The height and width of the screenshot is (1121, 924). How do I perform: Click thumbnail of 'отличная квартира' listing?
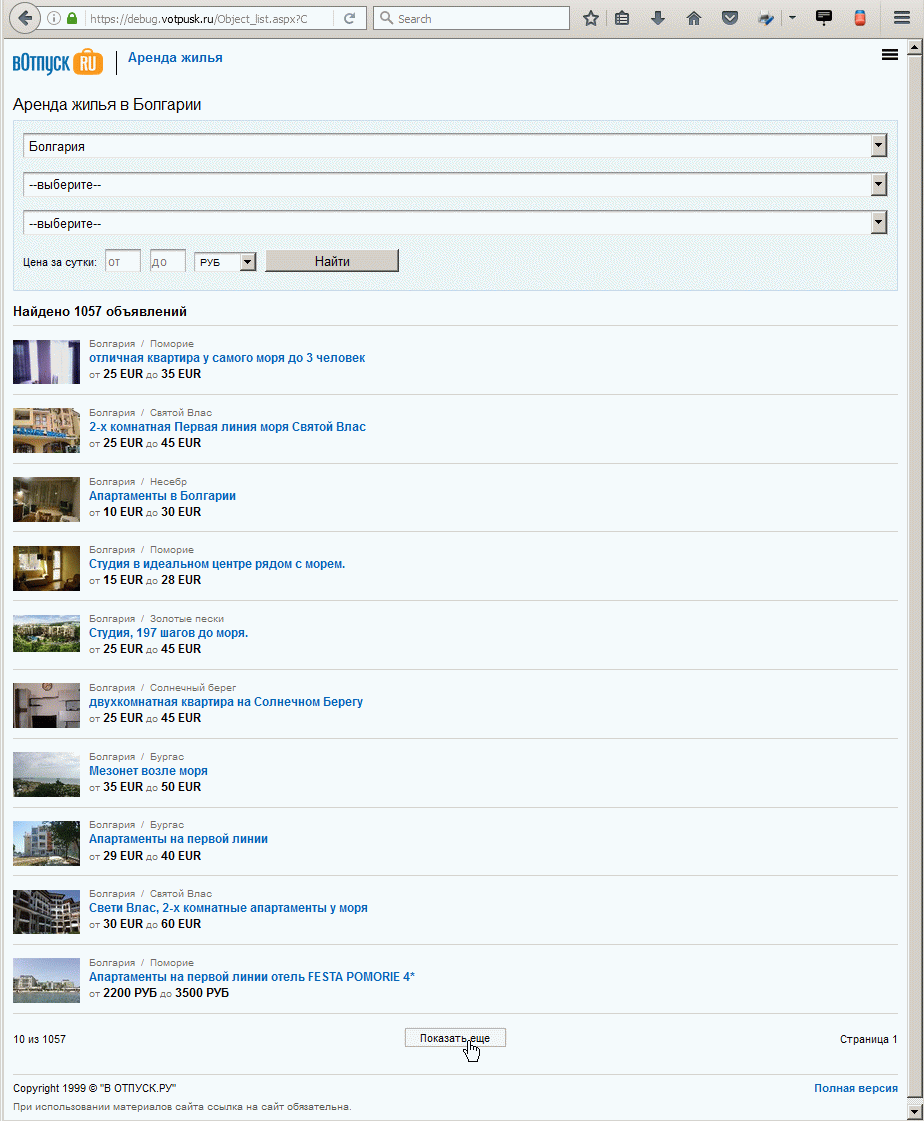click(46, 362)
